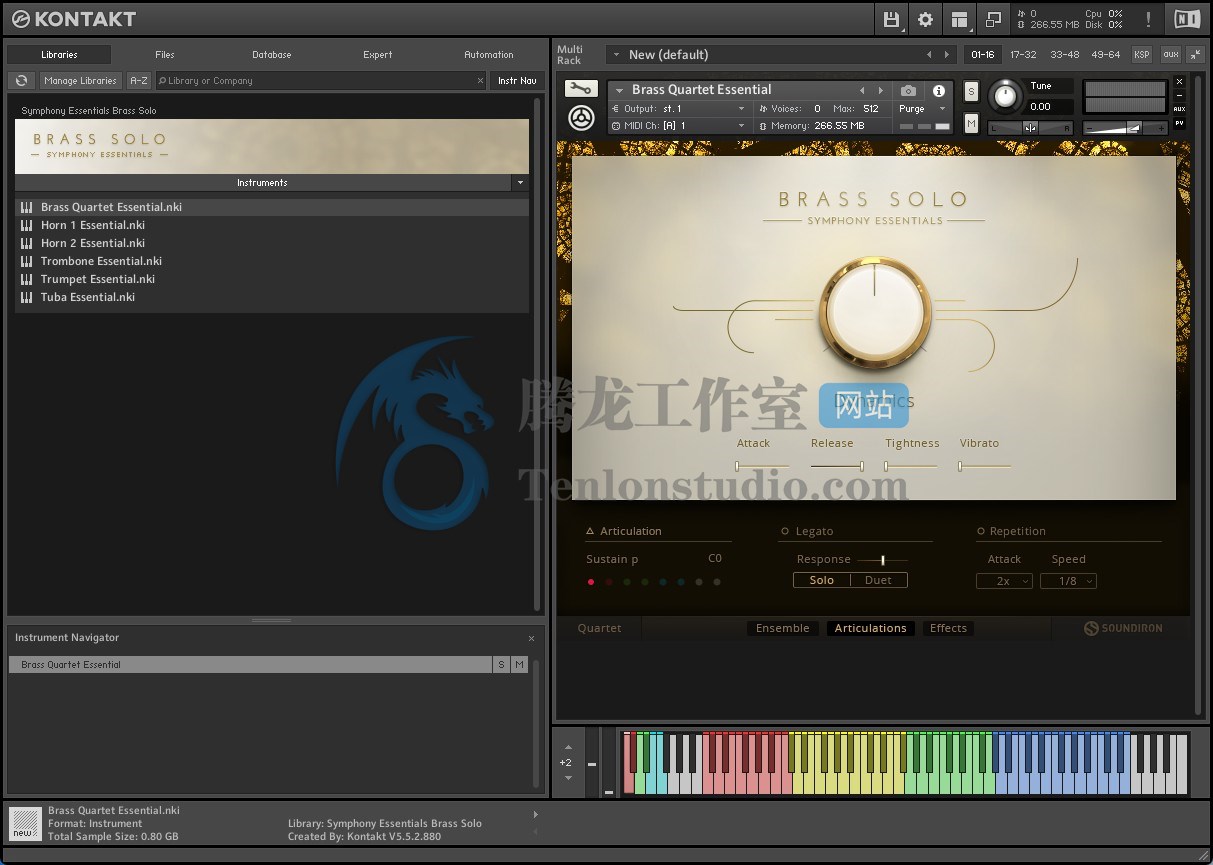Screen dimensions: 1213x865
Task: Open the KSP script editor
Action: pos(1141,54)
